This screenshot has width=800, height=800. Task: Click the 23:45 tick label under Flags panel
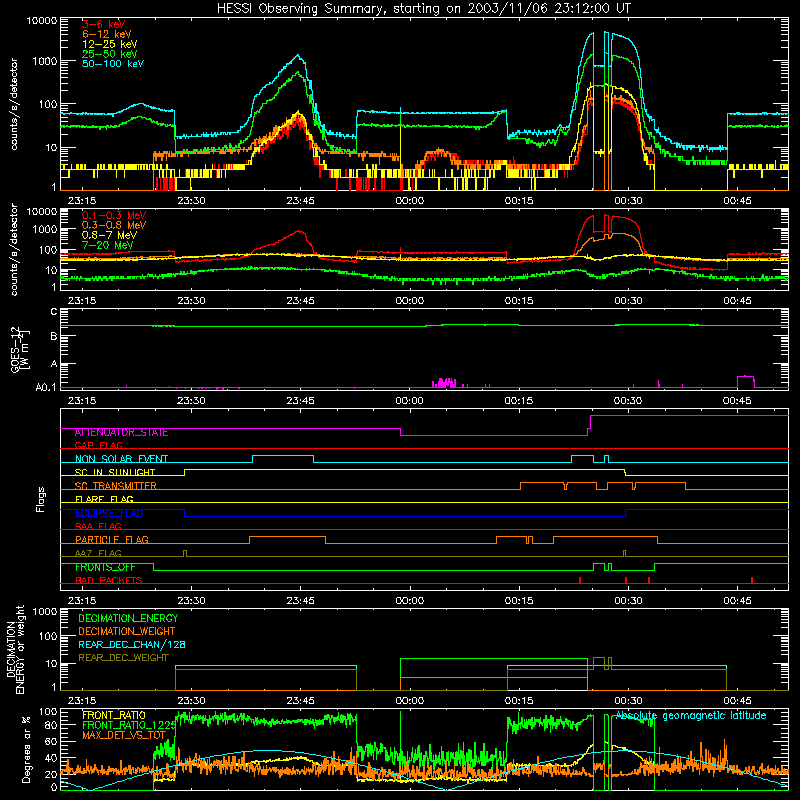pos(301,601)
